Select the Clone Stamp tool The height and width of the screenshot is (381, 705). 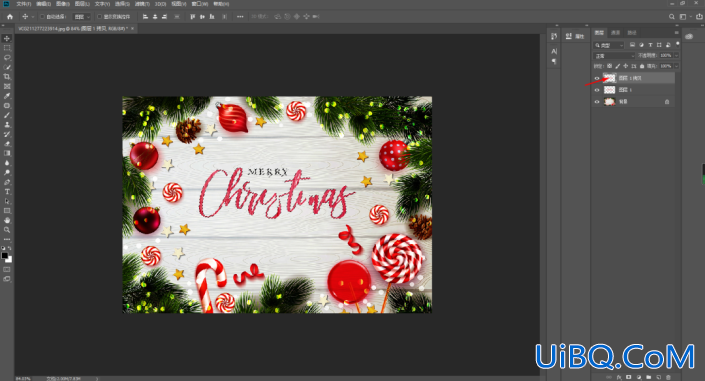[x=7, y=125]
